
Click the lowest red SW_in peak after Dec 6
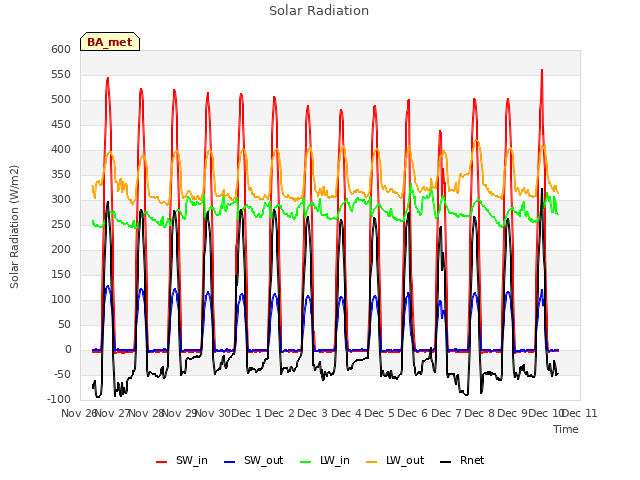[440, 131]
